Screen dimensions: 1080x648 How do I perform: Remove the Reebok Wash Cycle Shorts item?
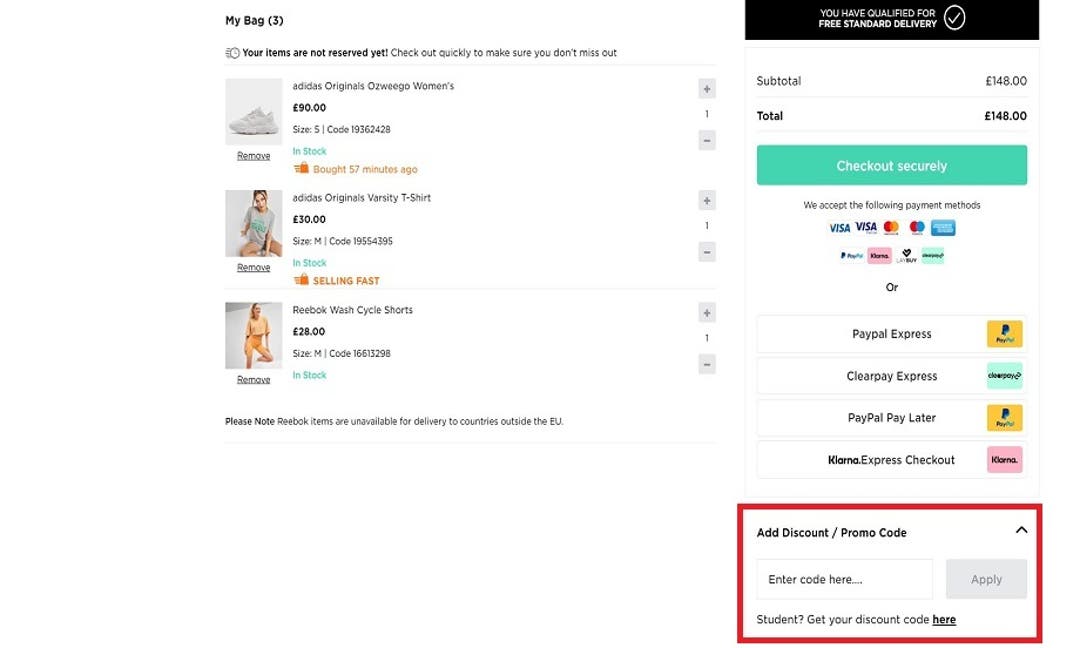click(x=253, y=379)
